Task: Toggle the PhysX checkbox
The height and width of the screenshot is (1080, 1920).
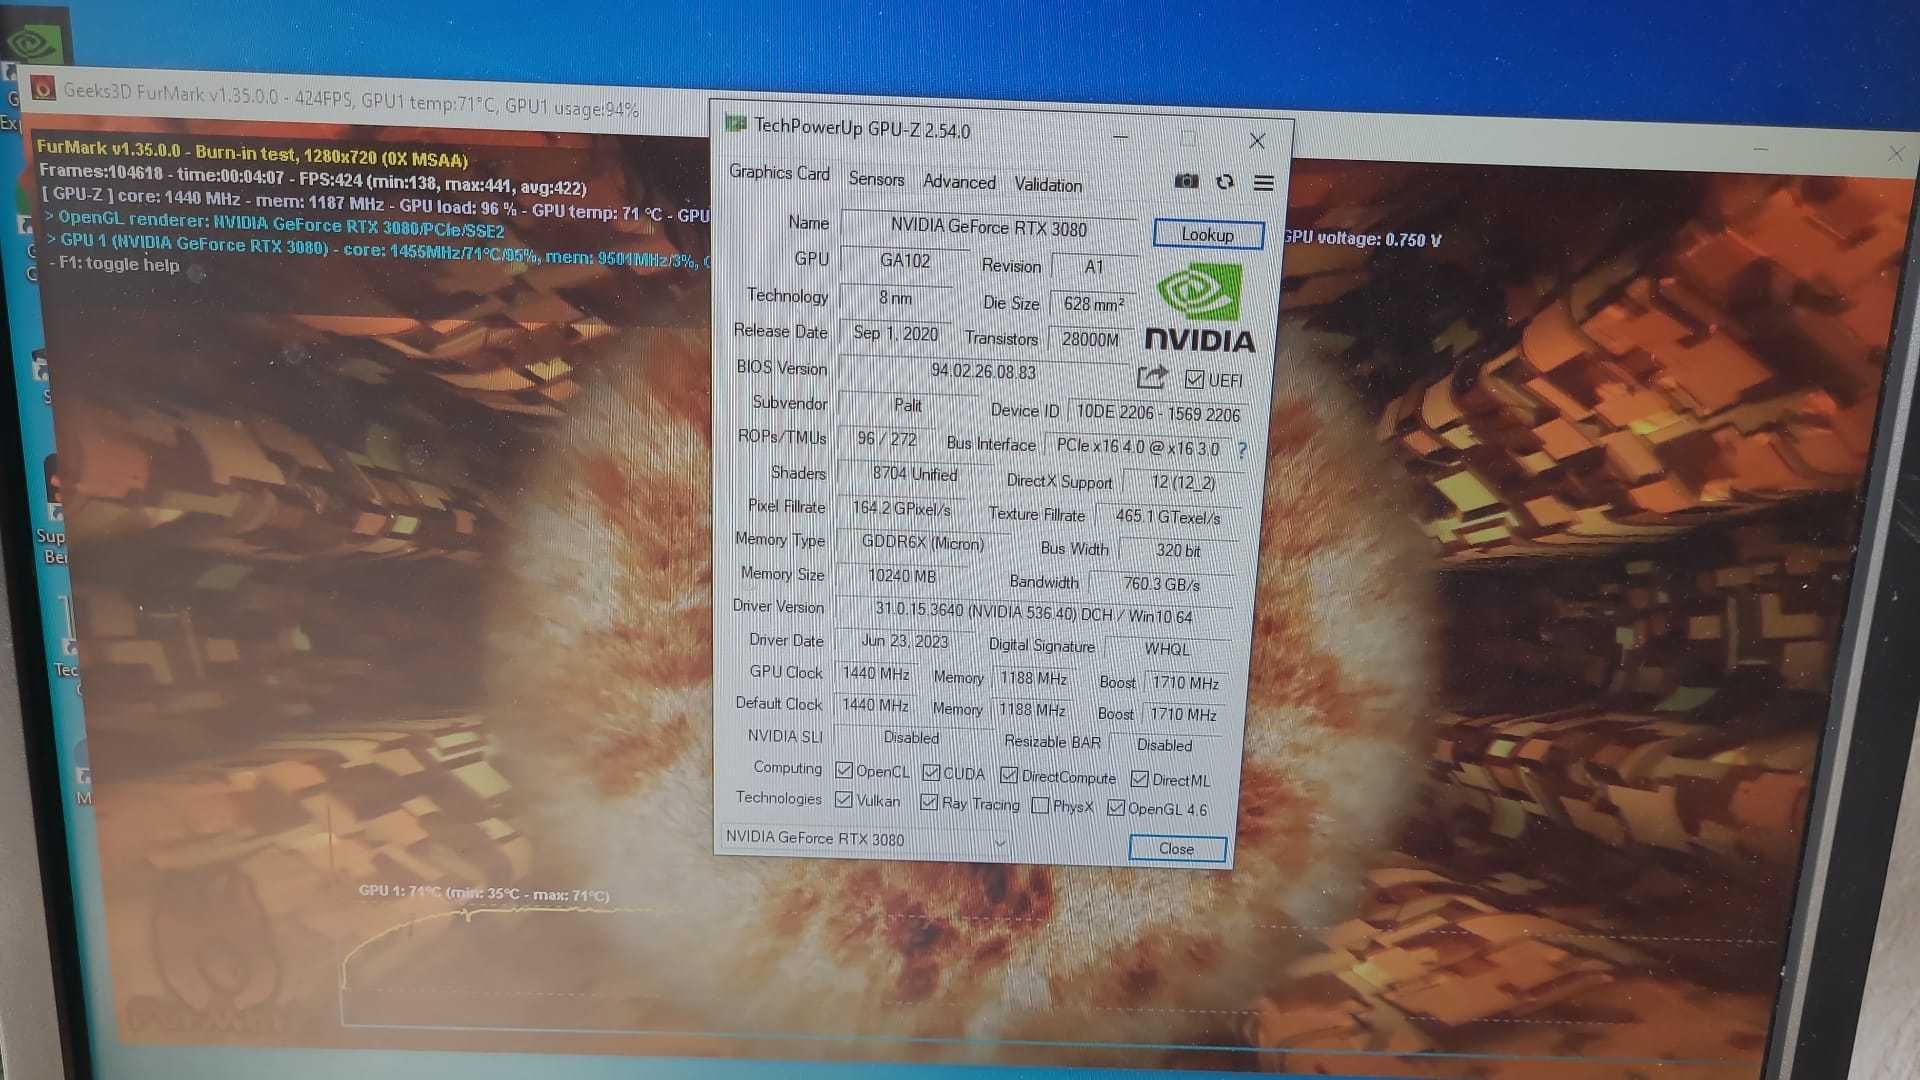Action: [1040, 805]
